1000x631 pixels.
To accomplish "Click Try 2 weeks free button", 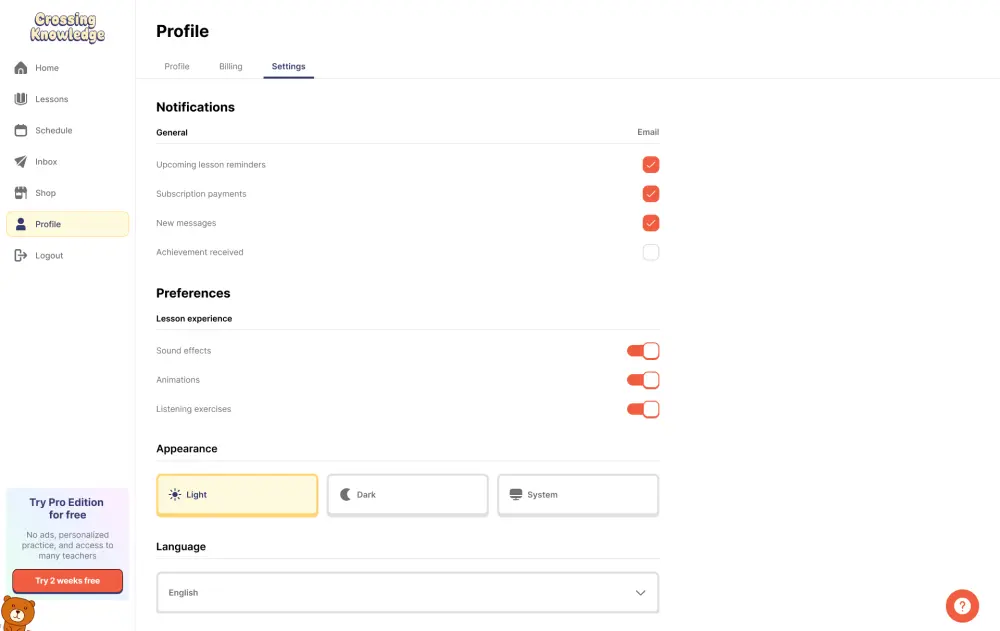I will [x=68, y=581].
